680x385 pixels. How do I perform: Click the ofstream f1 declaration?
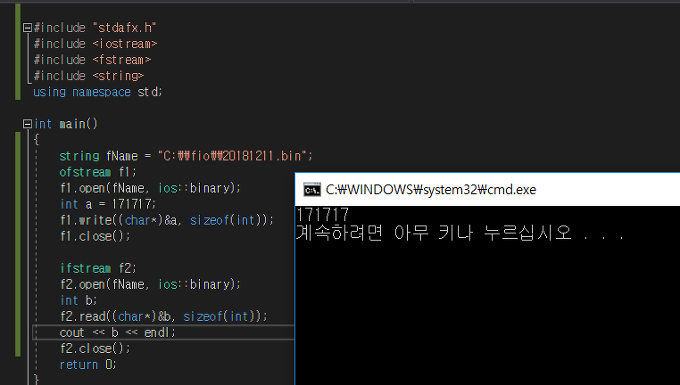click(98, 172)
